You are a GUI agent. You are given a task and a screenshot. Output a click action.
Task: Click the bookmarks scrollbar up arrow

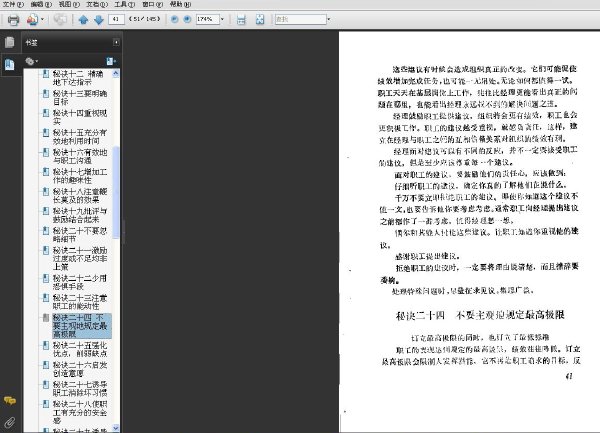116,73
